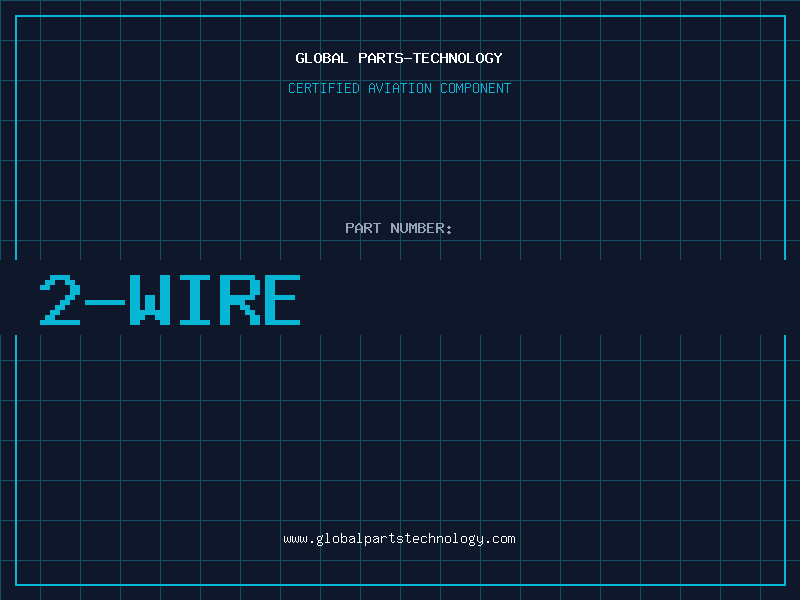Click the .com ending of the URL
This screenshot has width=800, height=600.
[x=500, y=539]
